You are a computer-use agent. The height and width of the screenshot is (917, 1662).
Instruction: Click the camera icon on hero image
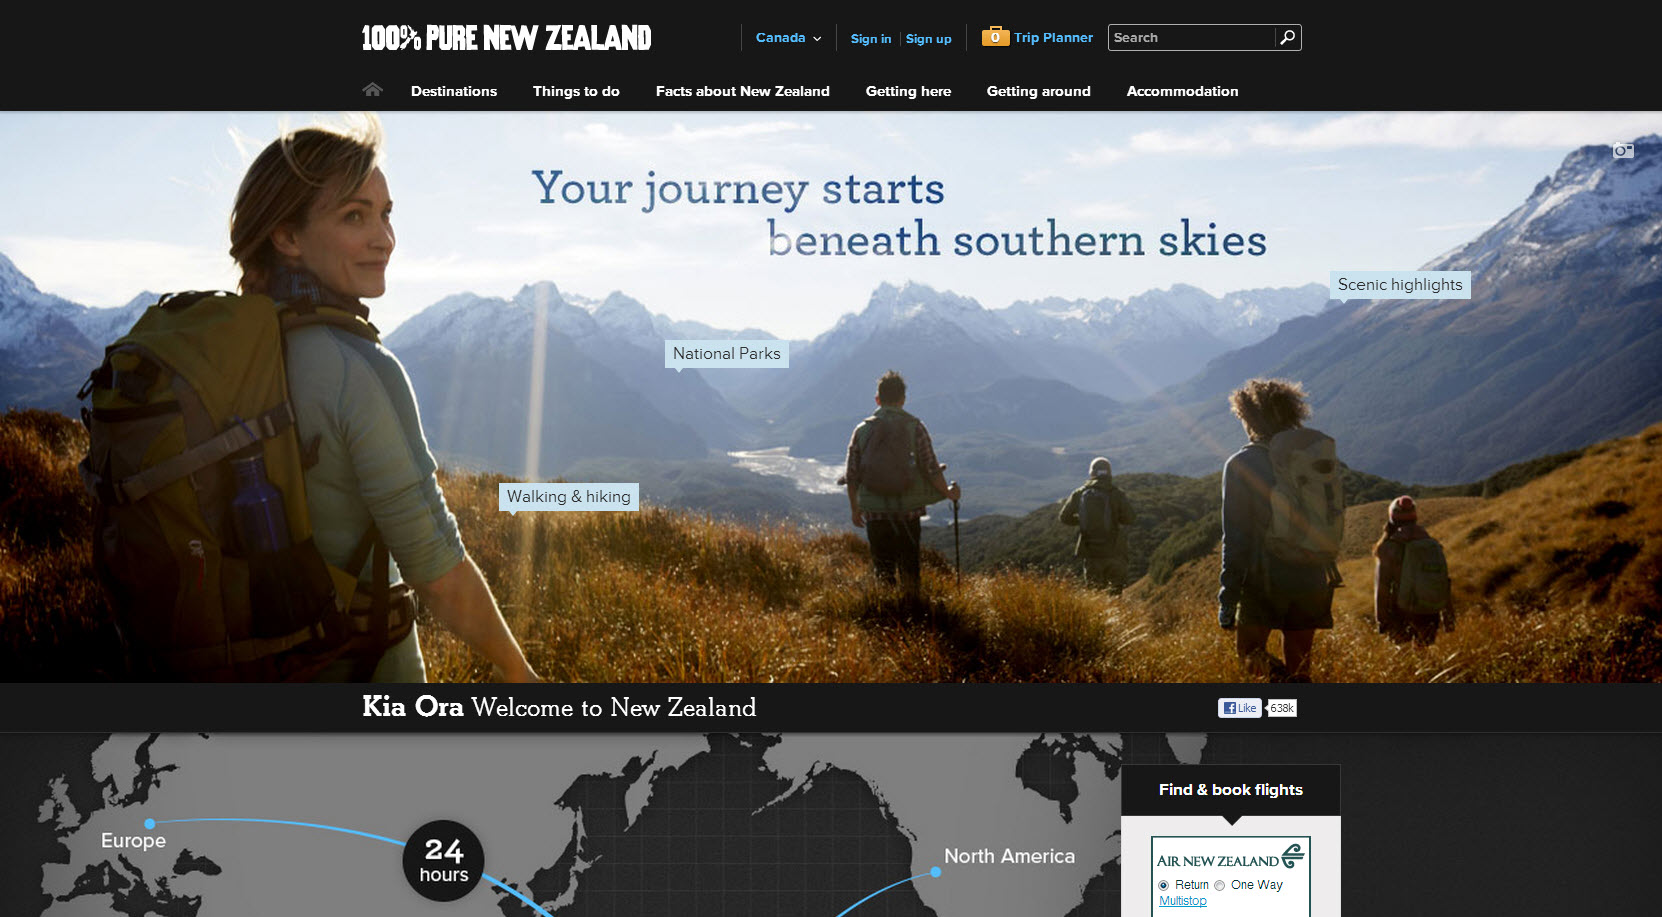(x=1623, y=151)
